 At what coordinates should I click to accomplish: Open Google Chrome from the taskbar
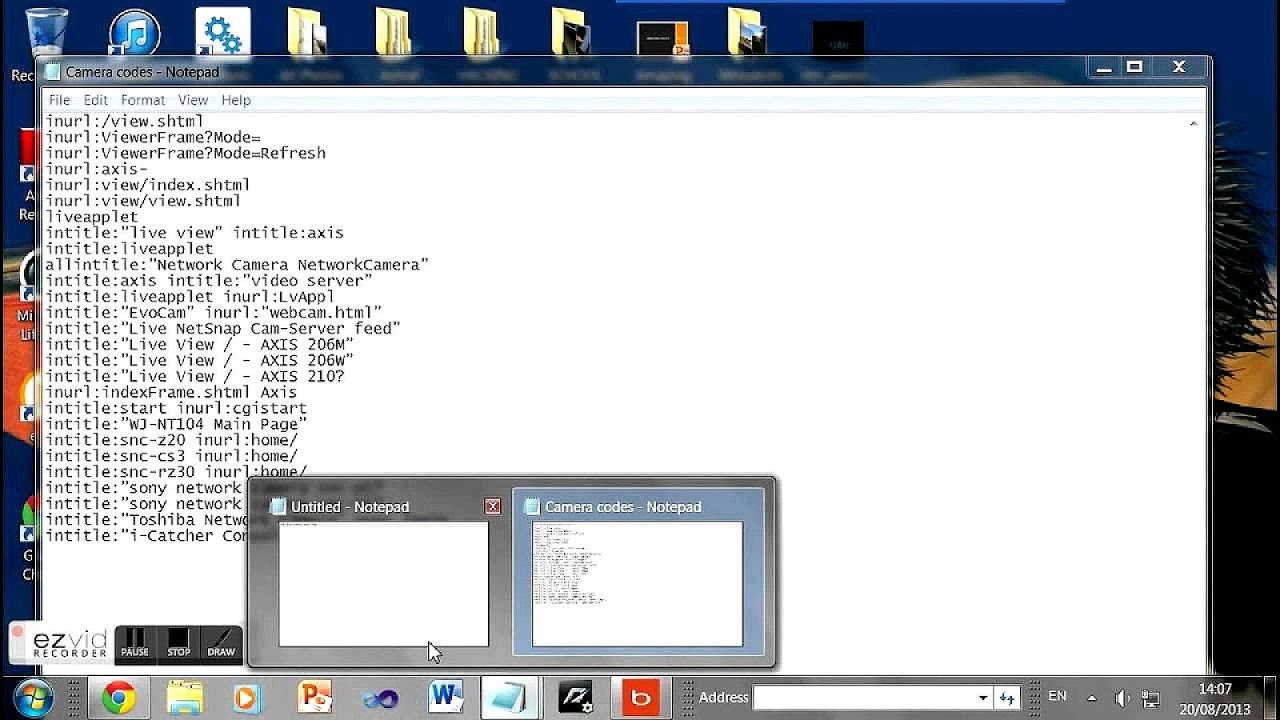pyautogui.click(x=118, y=698)
